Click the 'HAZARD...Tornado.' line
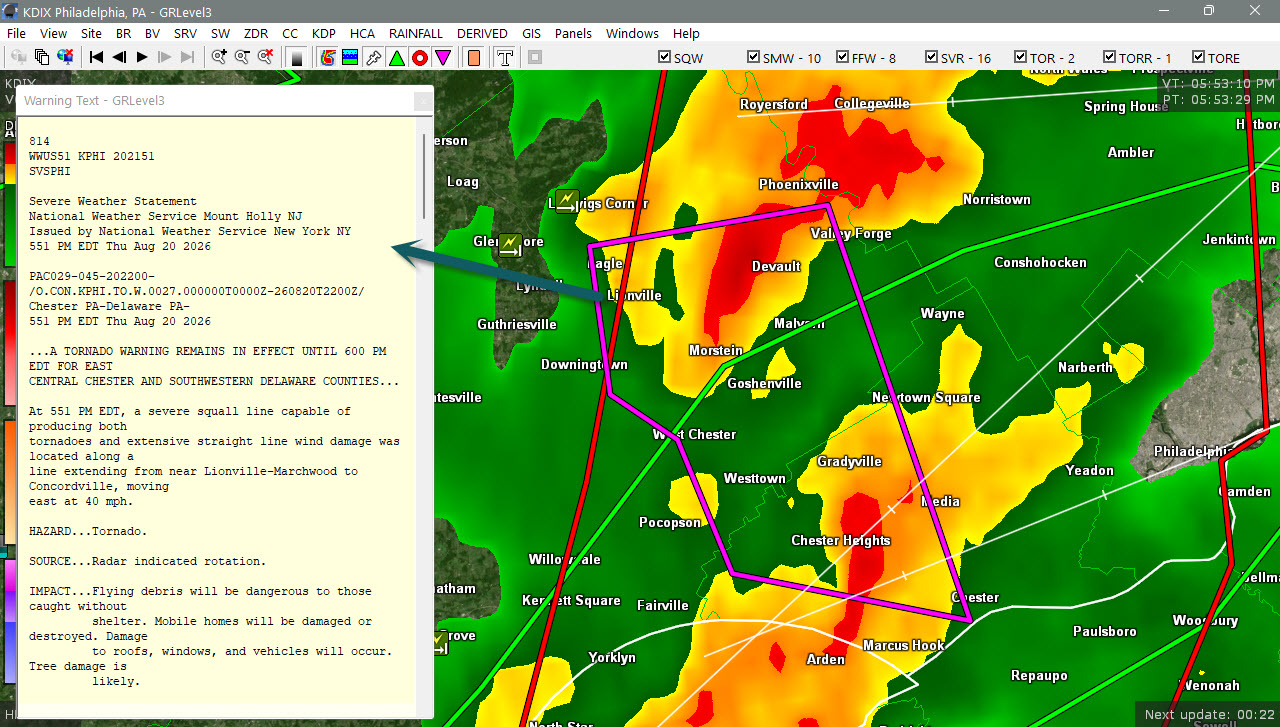This screenshot has height=727, width=1280. coord(88,531)
